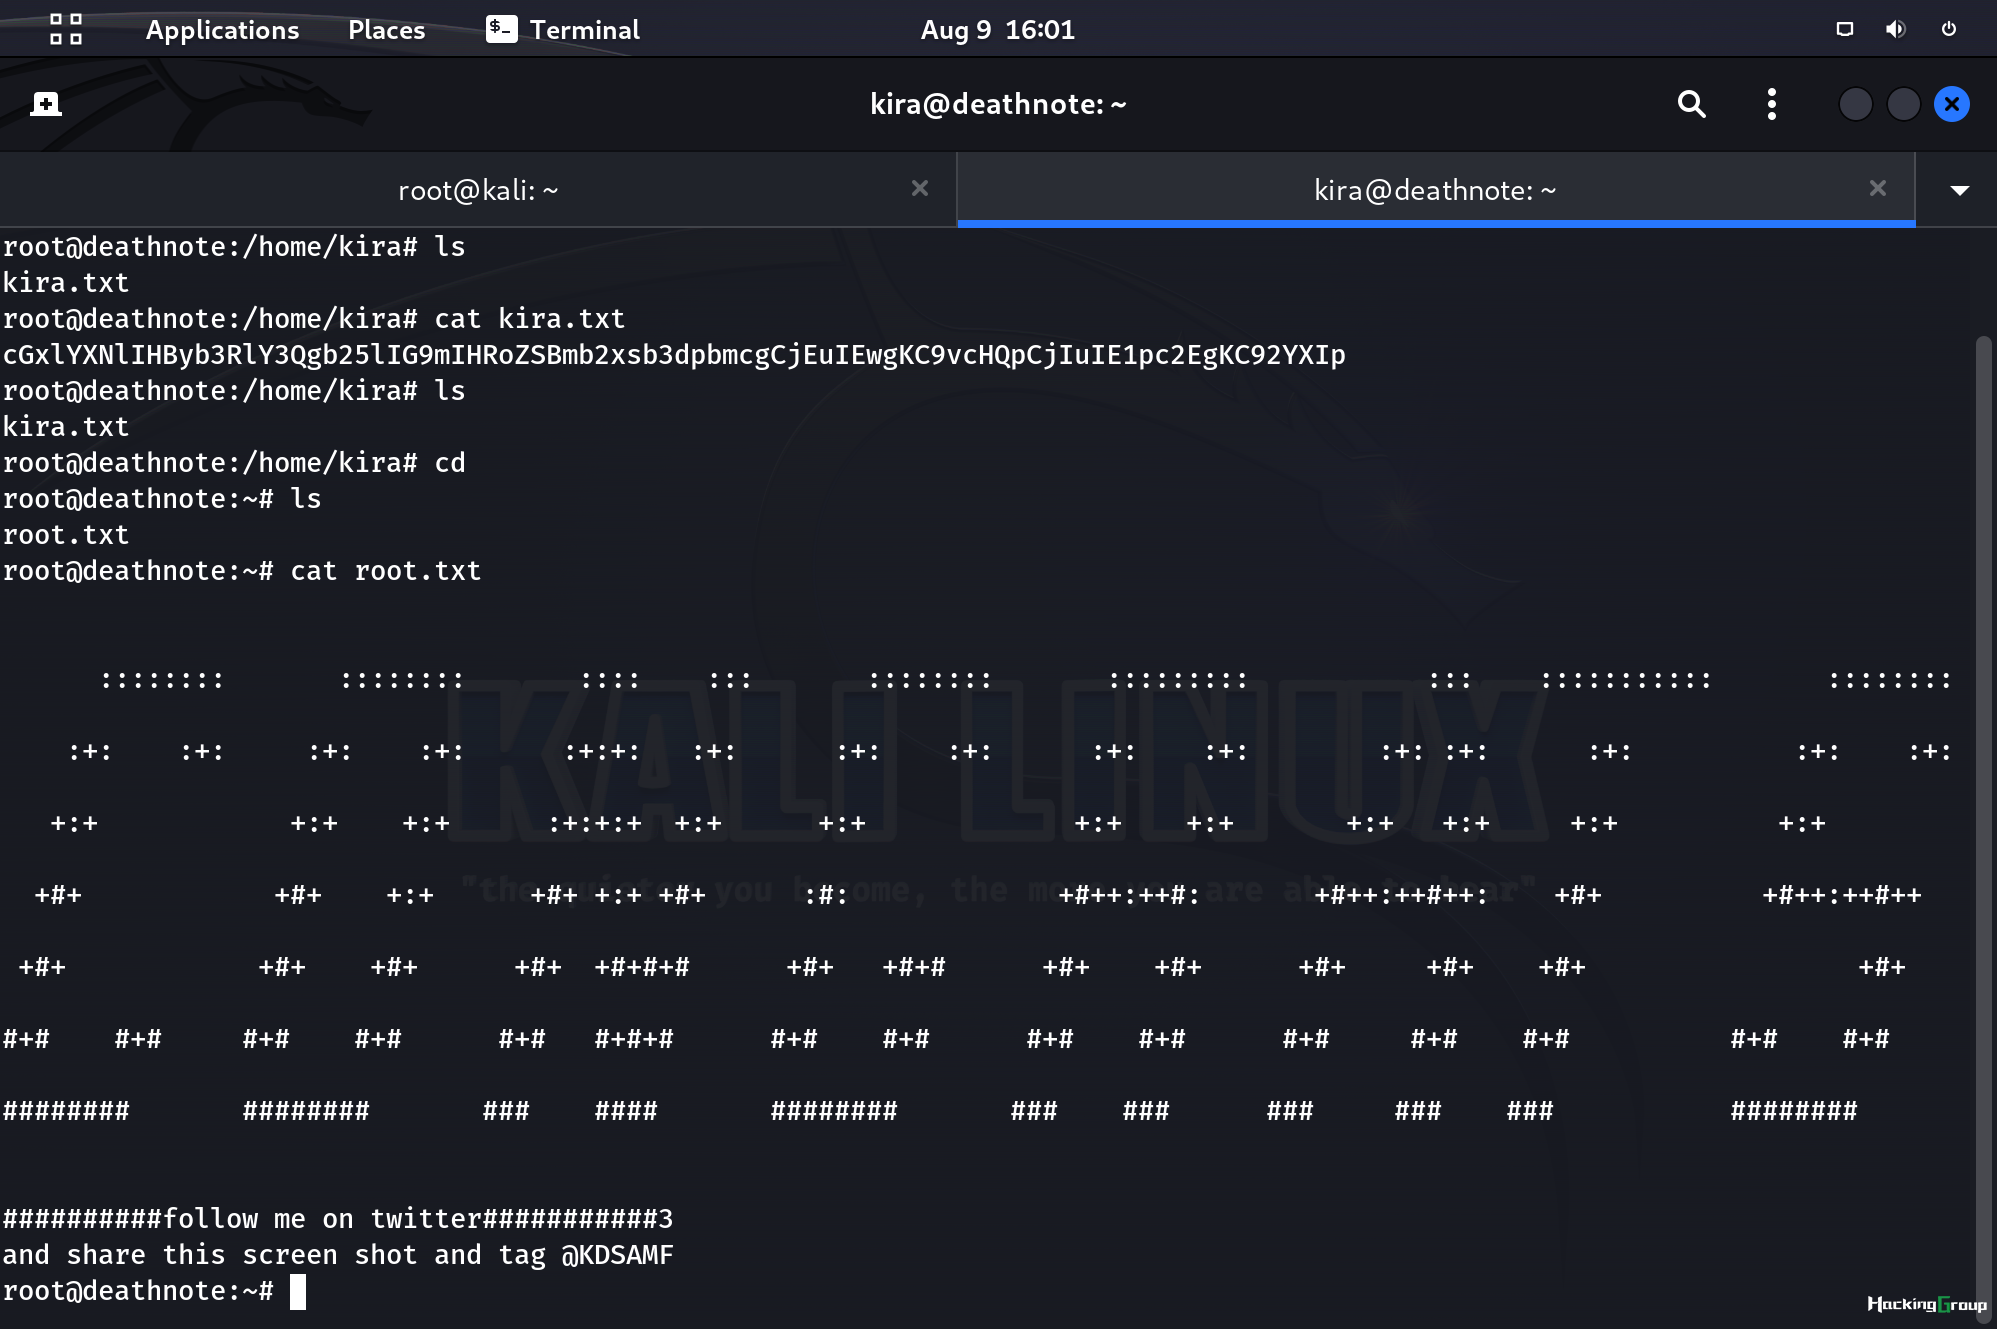Maximize the terminal window
This screenshot has width=1997, height=1329.
(x=1904, y=104)
